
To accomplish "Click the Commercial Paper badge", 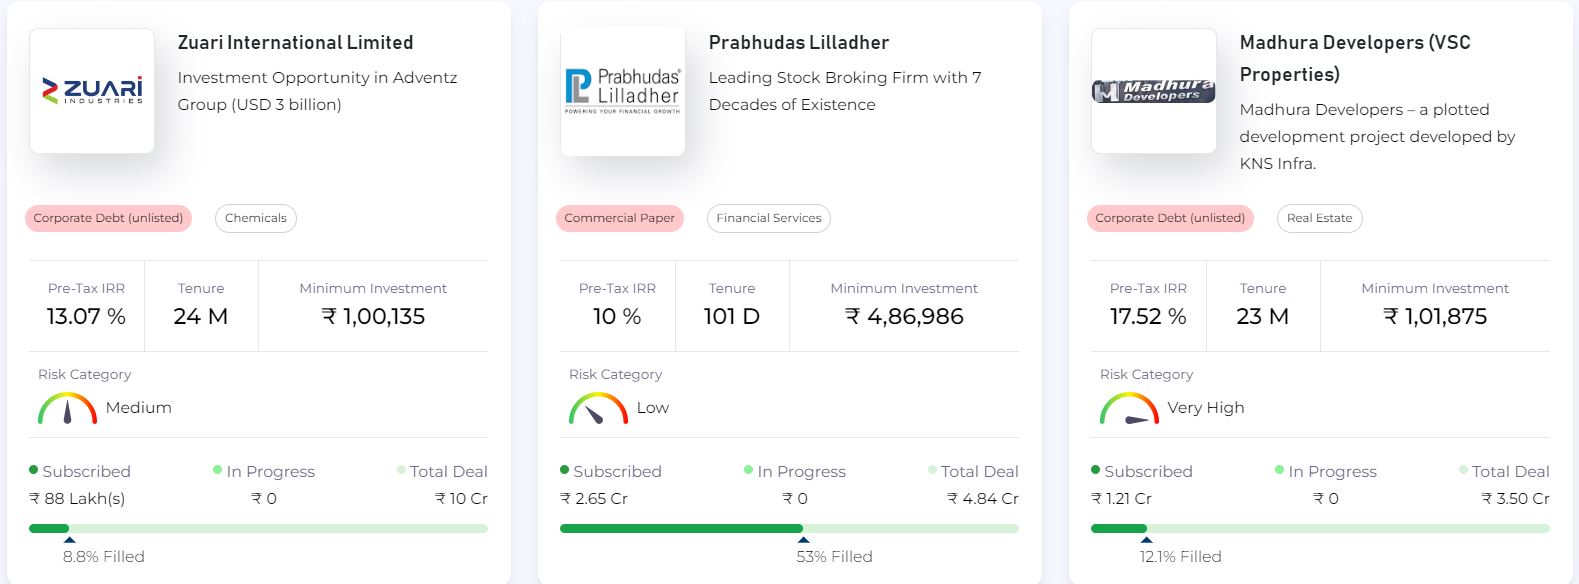I will pos(620,218).
